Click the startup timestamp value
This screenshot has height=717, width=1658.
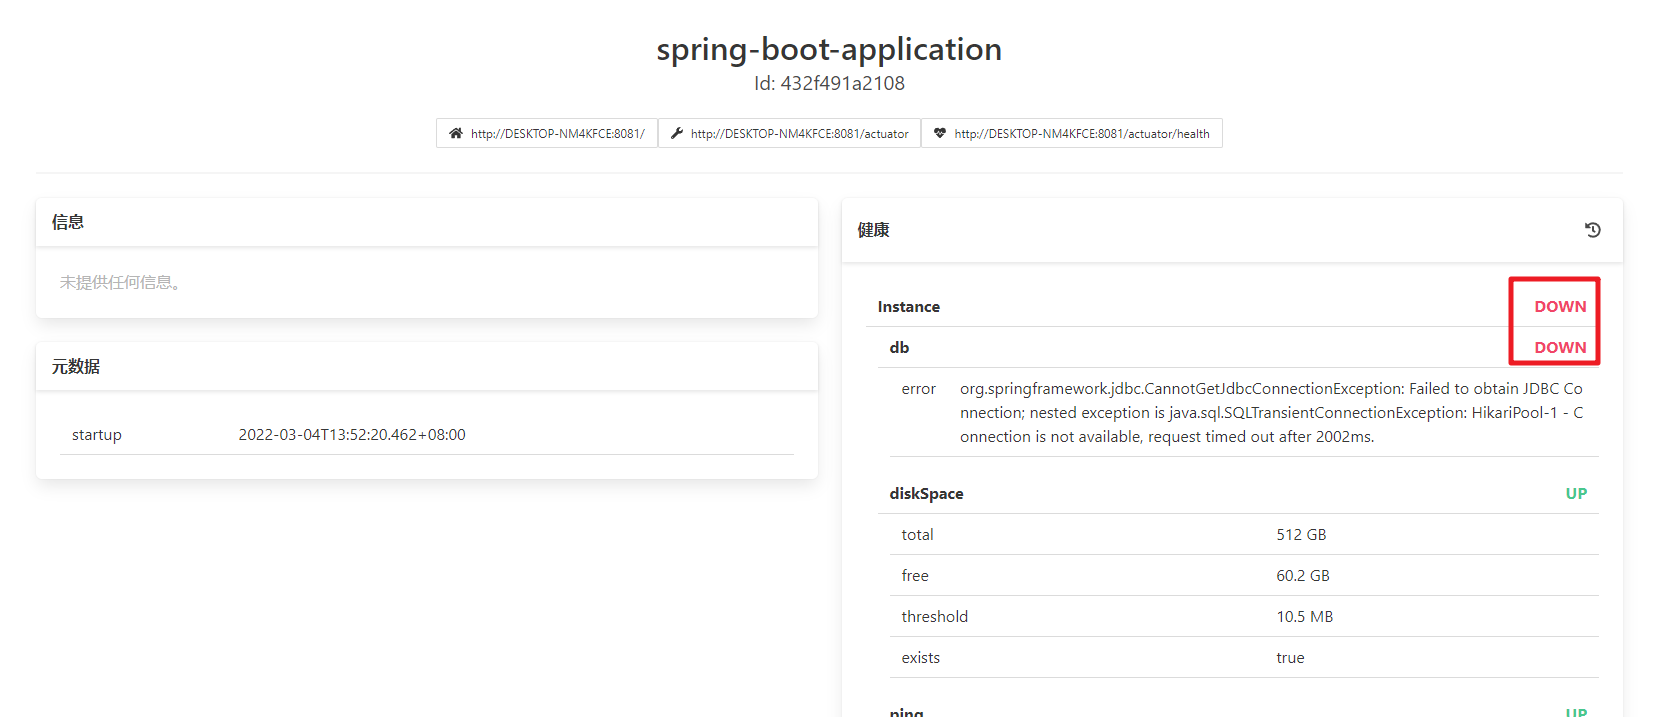pyautogui.click(x=352, y=435)
